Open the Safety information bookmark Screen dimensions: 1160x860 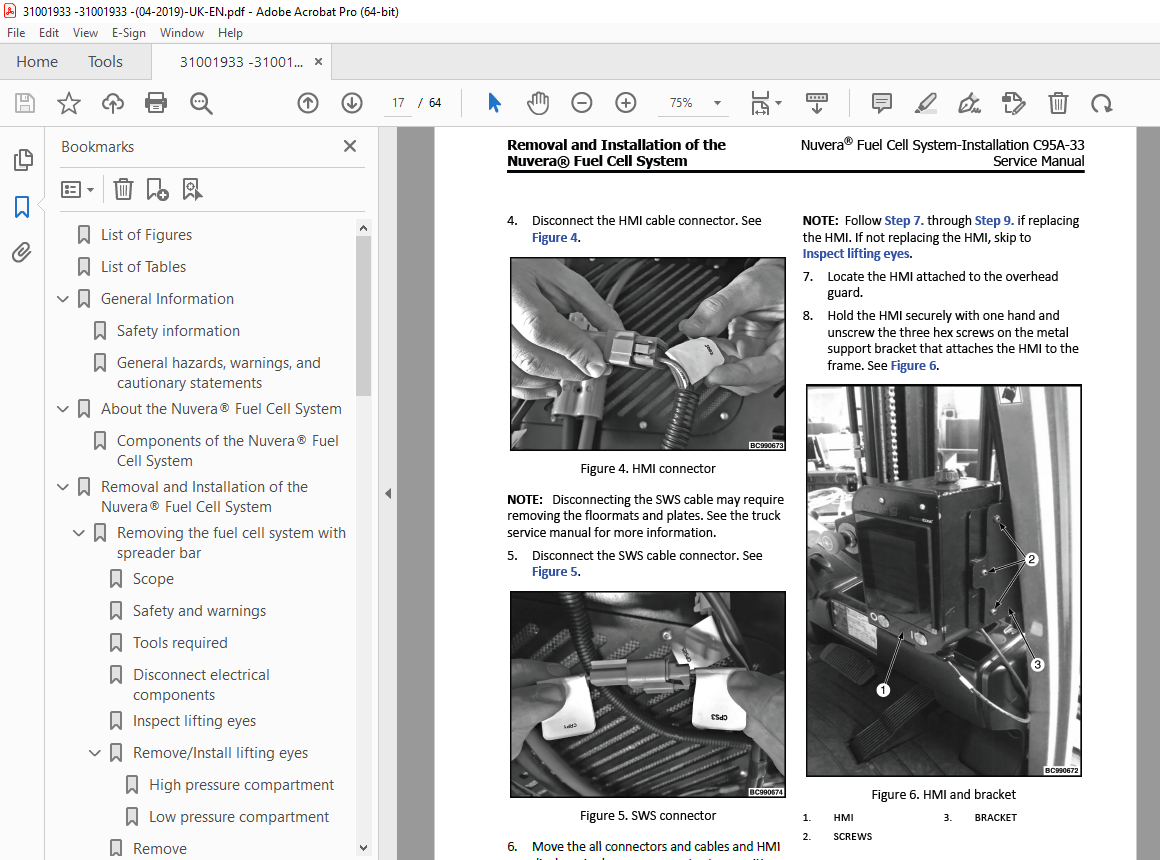(x=178, y=331)
